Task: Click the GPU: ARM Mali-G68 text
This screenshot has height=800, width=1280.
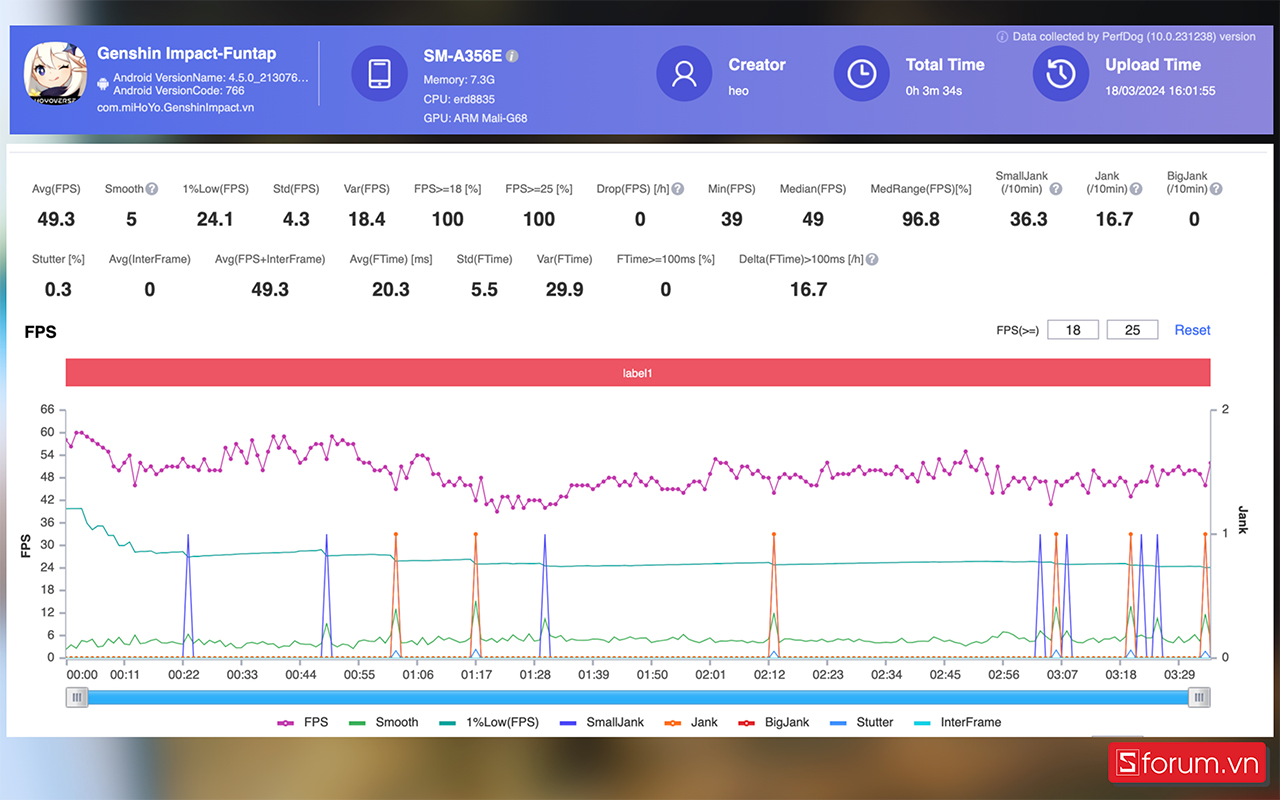Action: pyautogui.click(x=476, y=118)
